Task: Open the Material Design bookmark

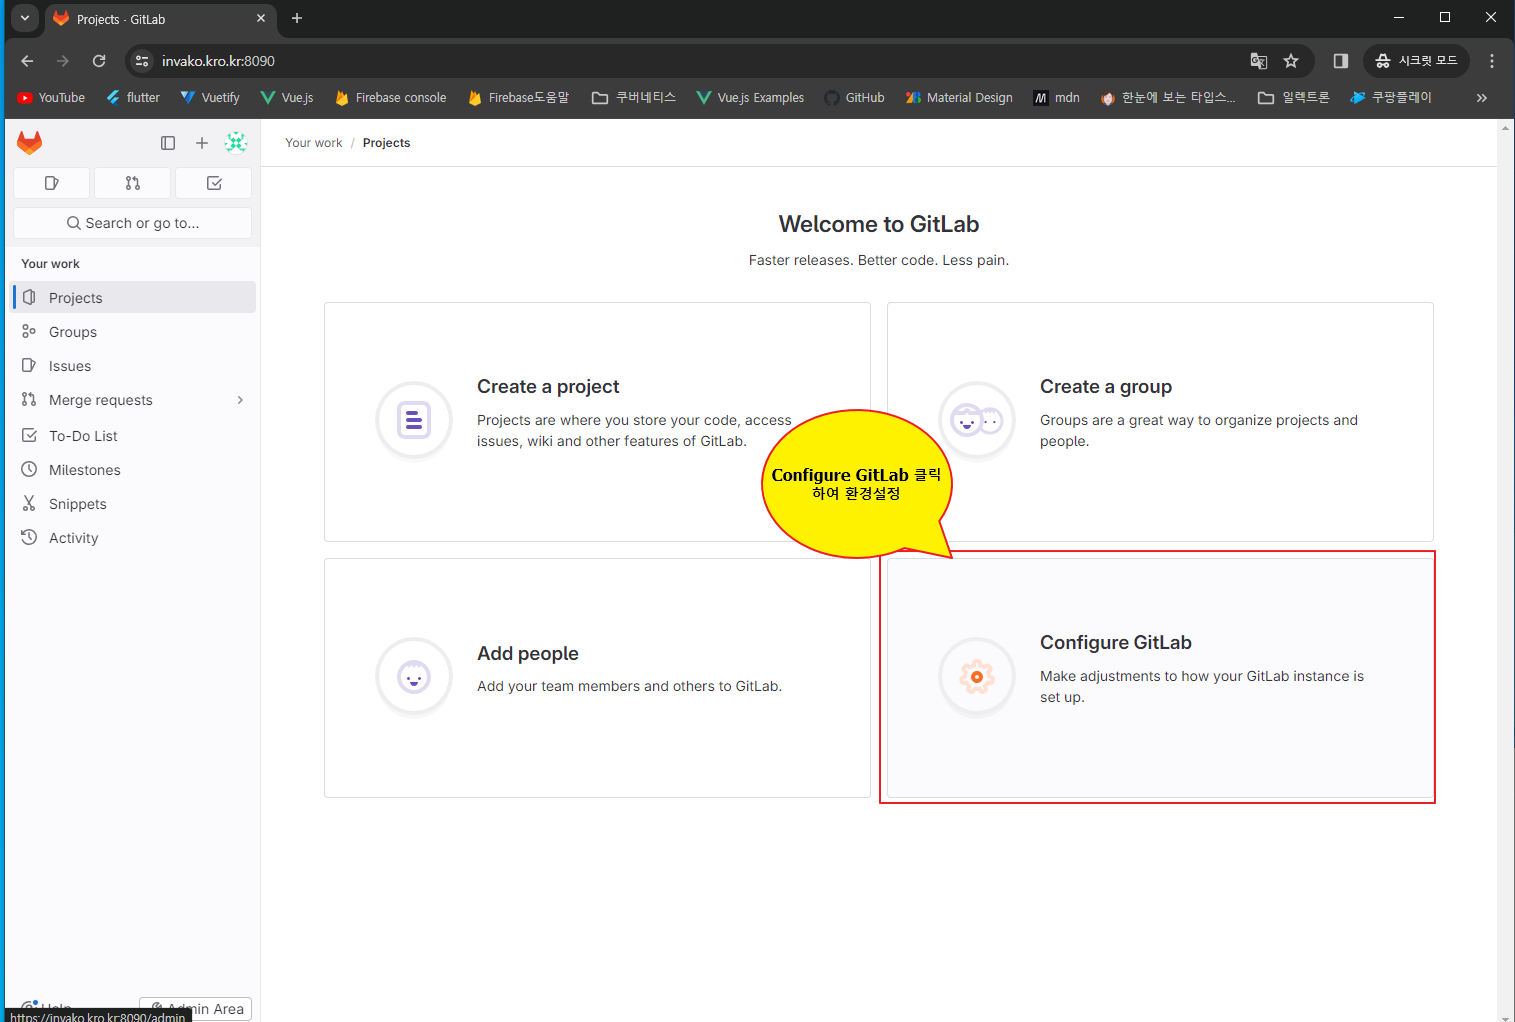Action: 959,97
